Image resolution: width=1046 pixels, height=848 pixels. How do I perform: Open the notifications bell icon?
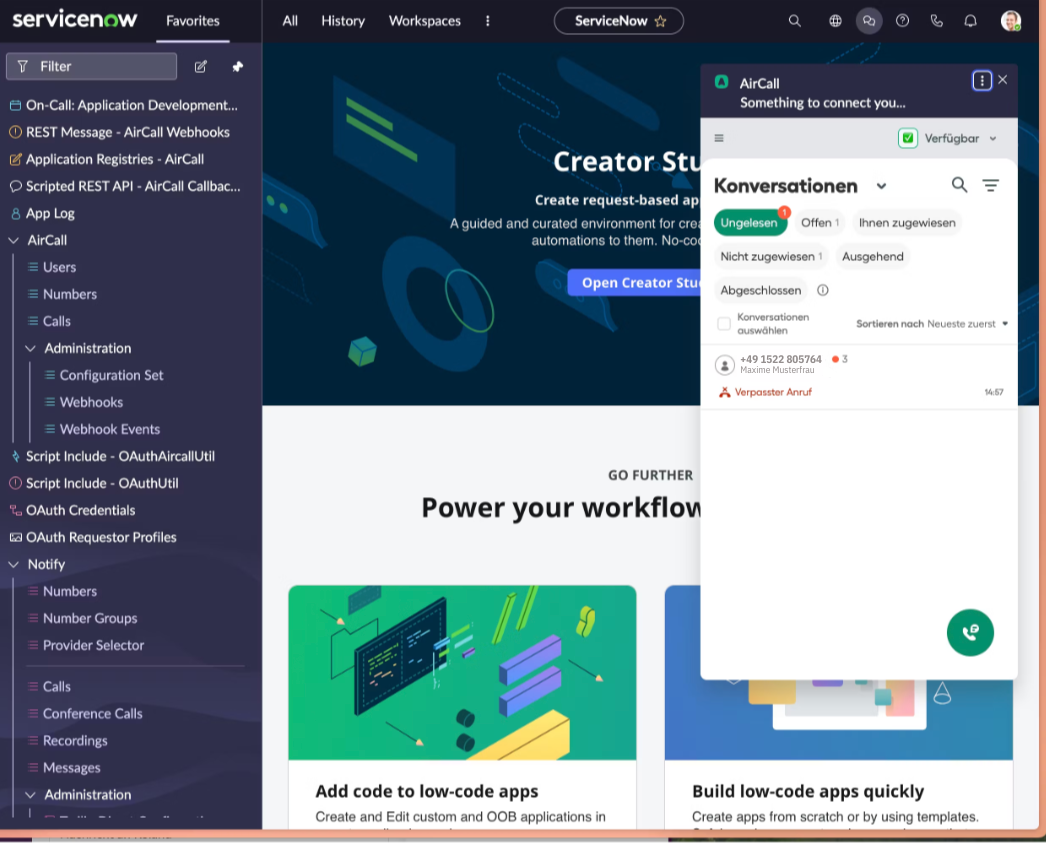970,21
